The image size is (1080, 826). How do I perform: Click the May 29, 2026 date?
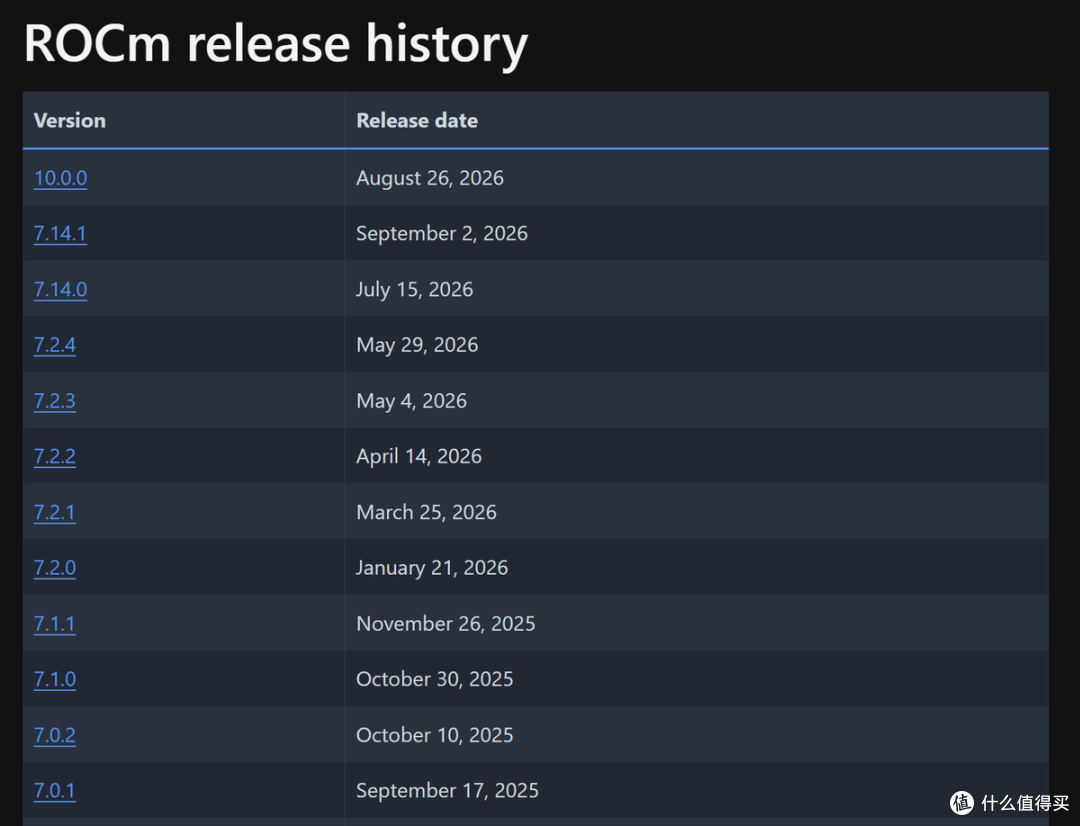click(417, 344)
